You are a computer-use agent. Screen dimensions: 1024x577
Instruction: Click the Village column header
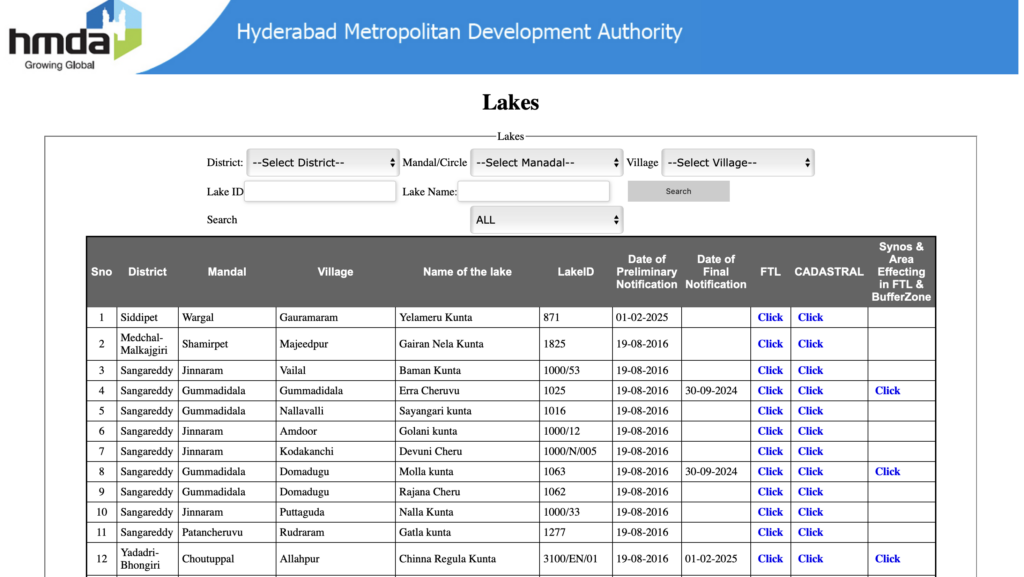[x=335, y=272]
